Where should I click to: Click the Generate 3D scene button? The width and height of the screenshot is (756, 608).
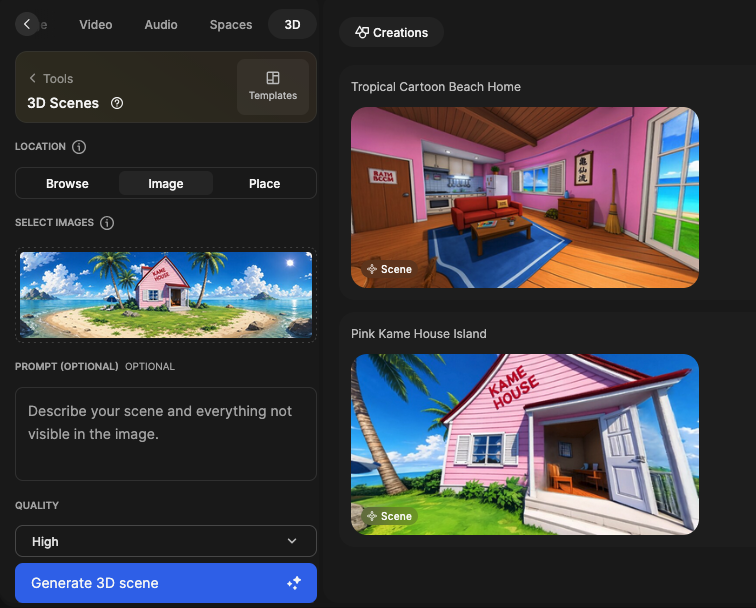point(166,583)
